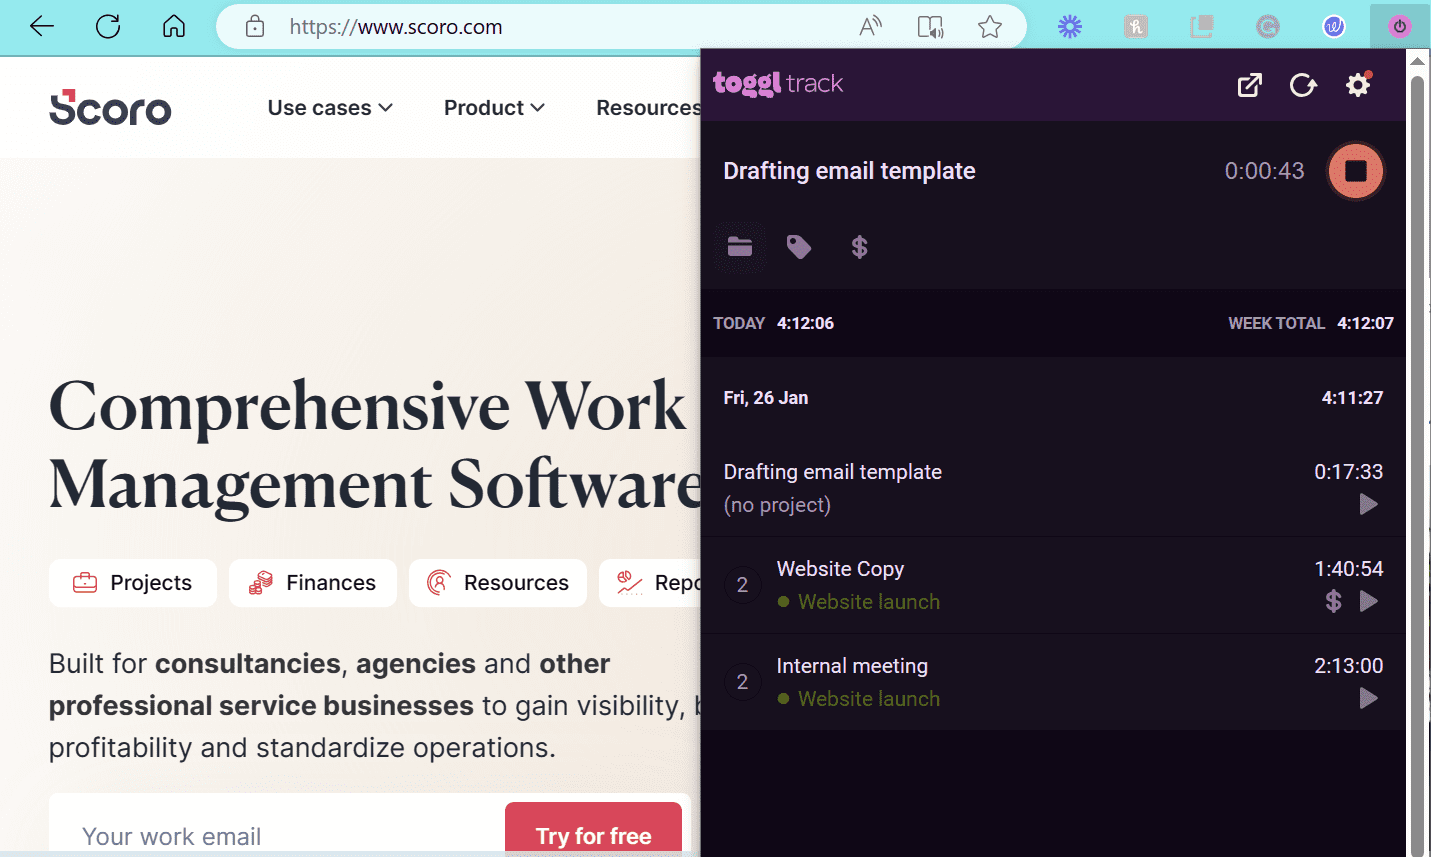Expand the Product menu
The width and height of the screenshot is (1431, 857).
click(x=494, y=108)
